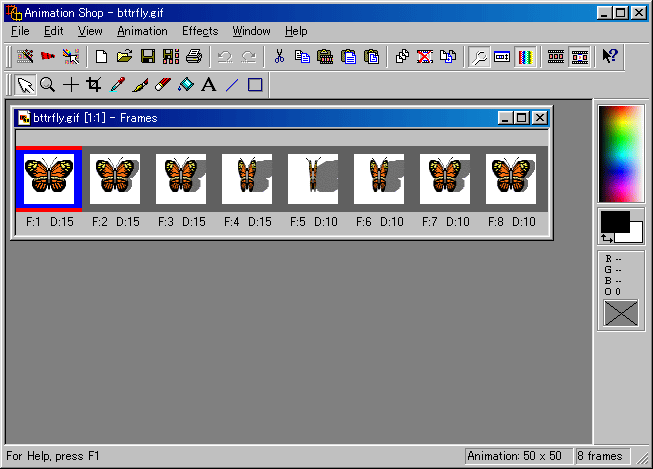653x469 pixels.
Task: Select frame F:6 butterfly thumbnail
Action: [379, 179]
